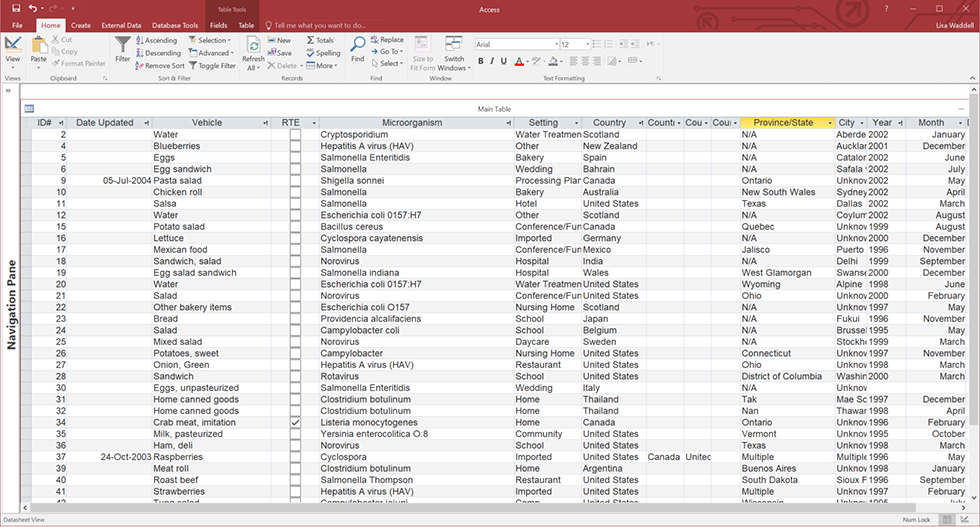This screenshot has height=527, width=980.
Task: Open the Create ribbon tab
Action: point(81,25)
